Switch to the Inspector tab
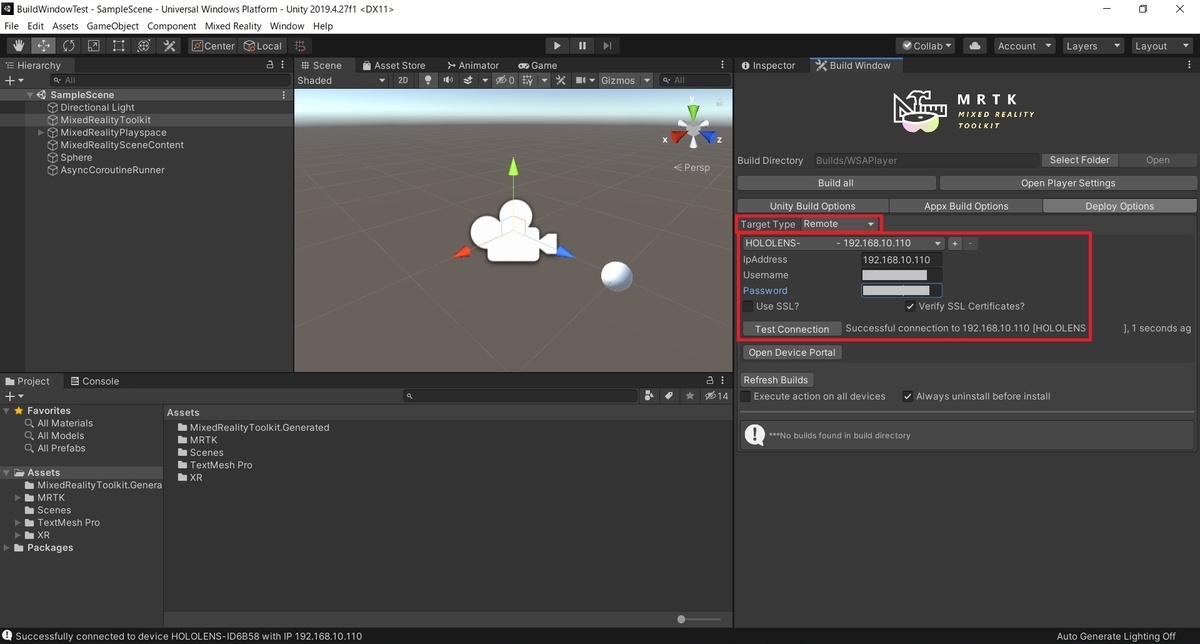1200x644 pixels. click(x=767, y=65)
